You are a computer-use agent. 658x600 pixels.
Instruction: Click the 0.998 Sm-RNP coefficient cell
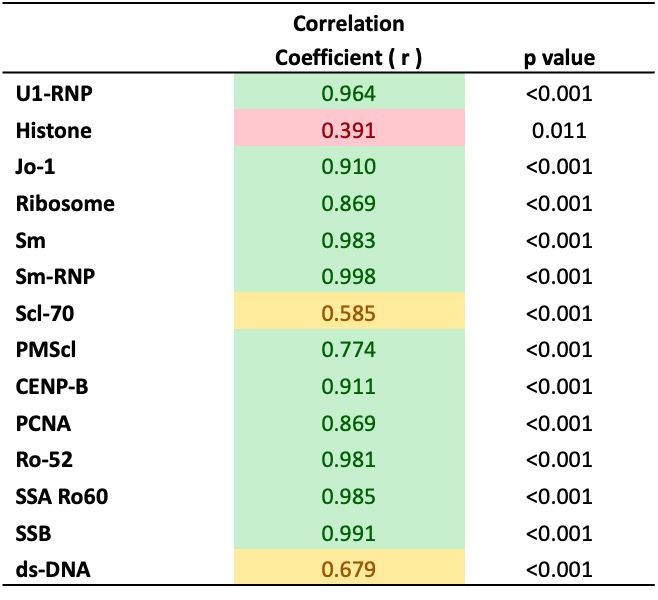click(348, 277)
